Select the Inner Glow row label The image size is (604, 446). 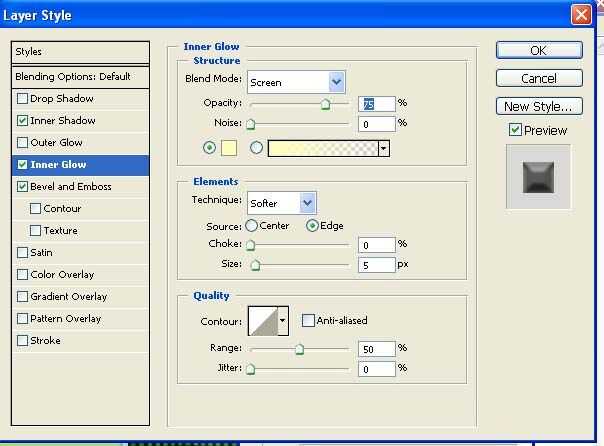(x=58, y=164)
